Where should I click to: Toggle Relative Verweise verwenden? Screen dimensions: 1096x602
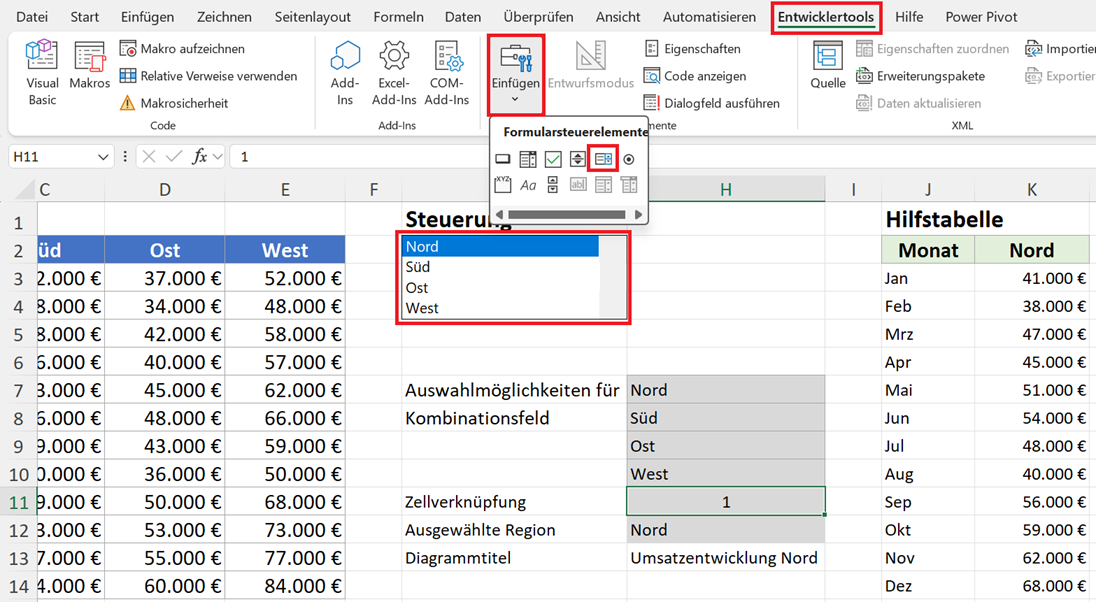tap(208, 76)
